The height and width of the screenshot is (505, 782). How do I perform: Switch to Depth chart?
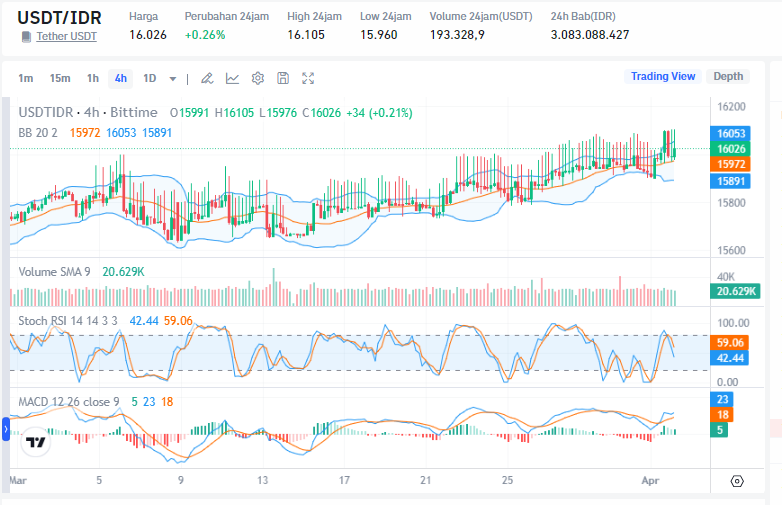(x=728, y=76)
